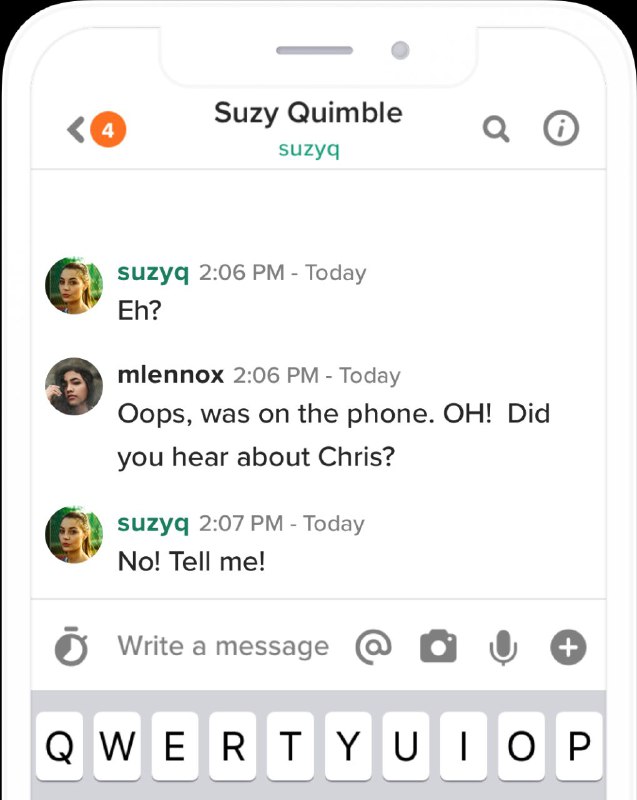Viewport: 637px width, 800px height.
Task: Tap suzyq's avatar beside No! Tell me!
Action: tap(74, 535)
